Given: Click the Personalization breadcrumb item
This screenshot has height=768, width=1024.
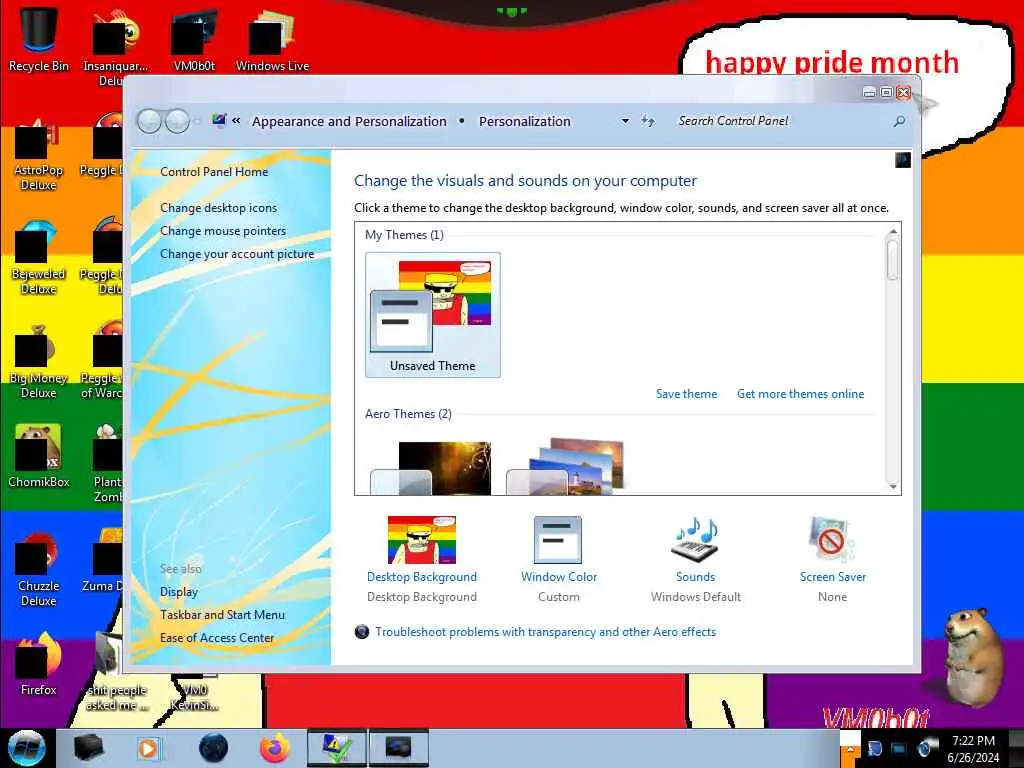Looking at the screenshot, I should (x=524, y=121).
